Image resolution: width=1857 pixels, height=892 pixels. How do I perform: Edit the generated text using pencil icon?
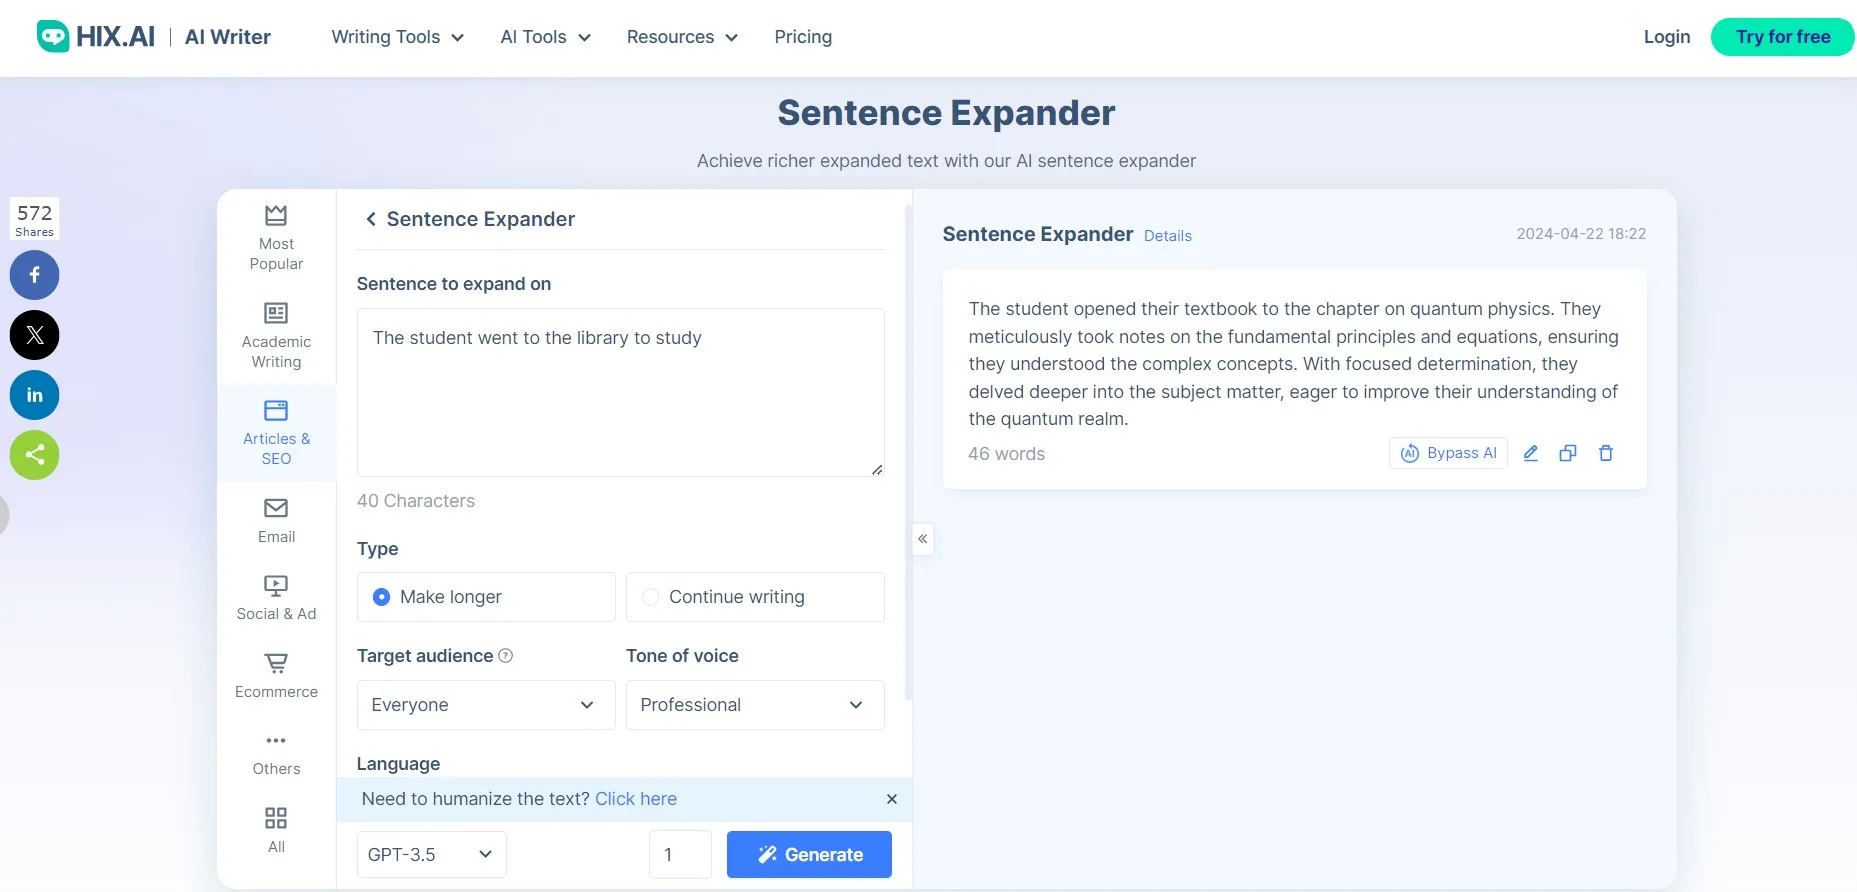(1530, 453)
